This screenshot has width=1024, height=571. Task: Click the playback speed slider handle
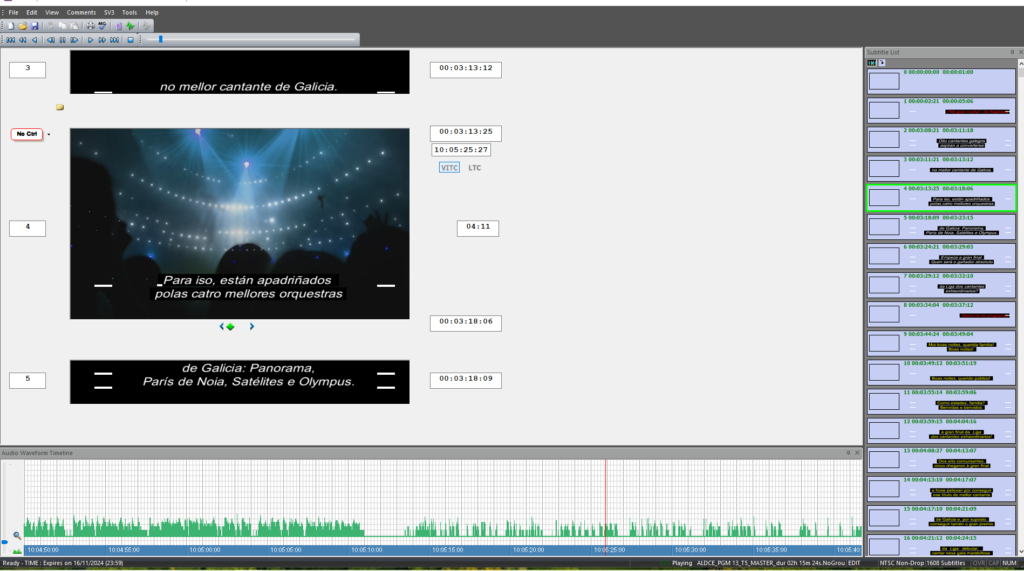point(160,39)
